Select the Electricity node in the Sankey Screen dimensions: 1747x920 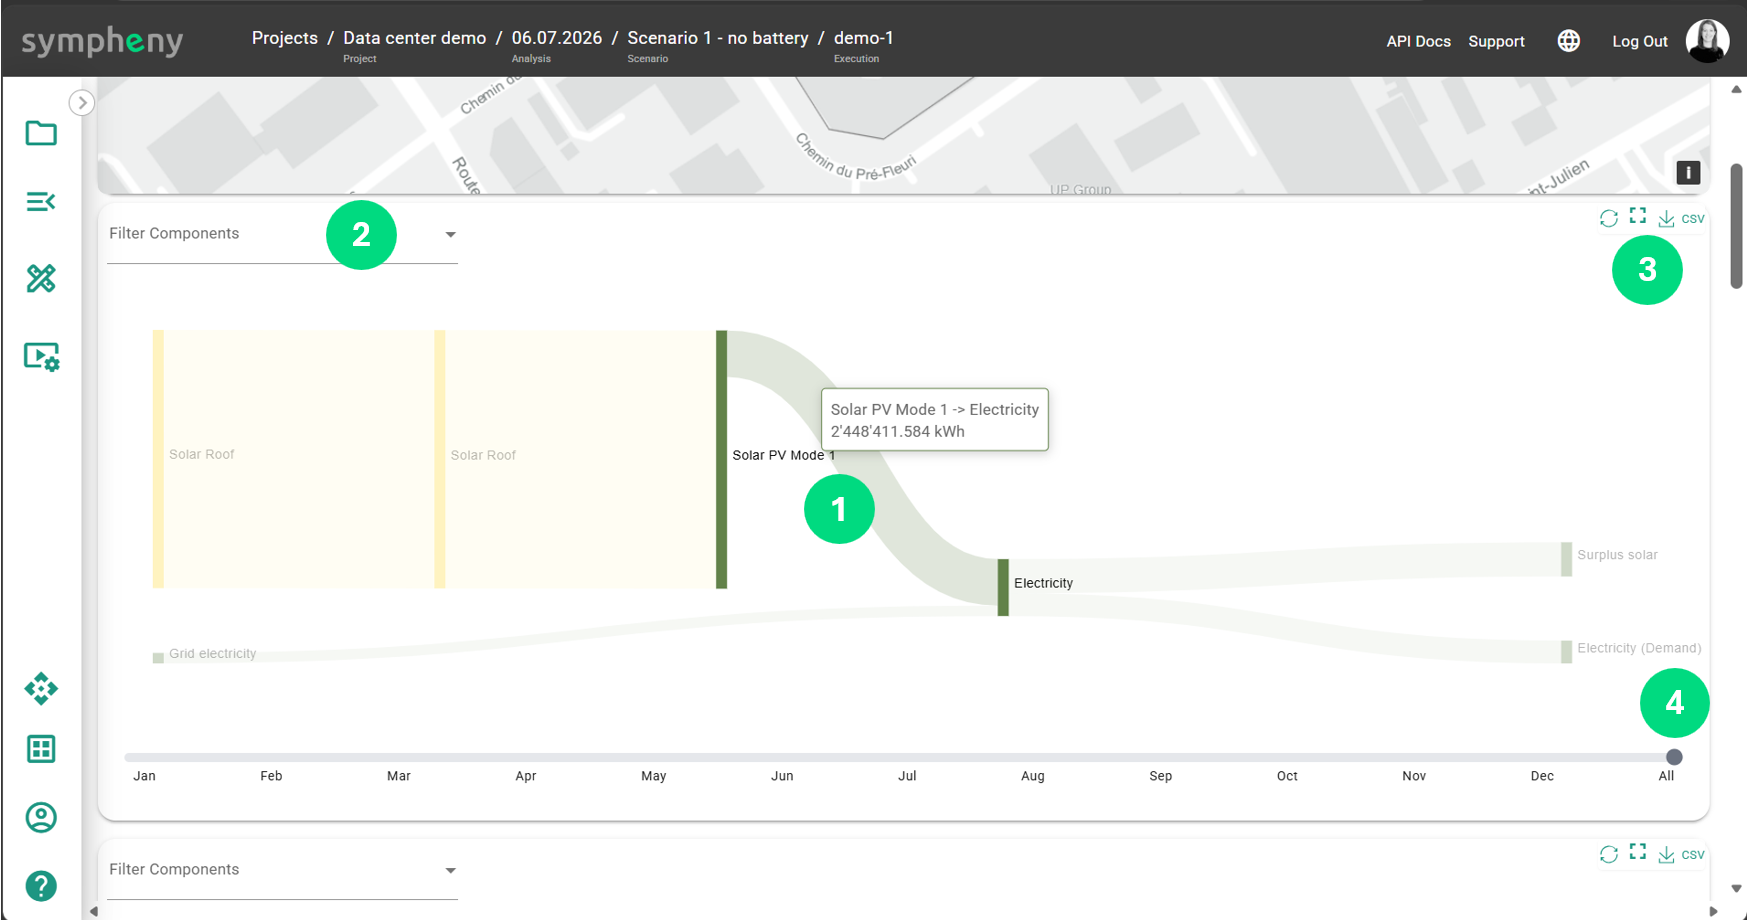tap(1003, 587)
